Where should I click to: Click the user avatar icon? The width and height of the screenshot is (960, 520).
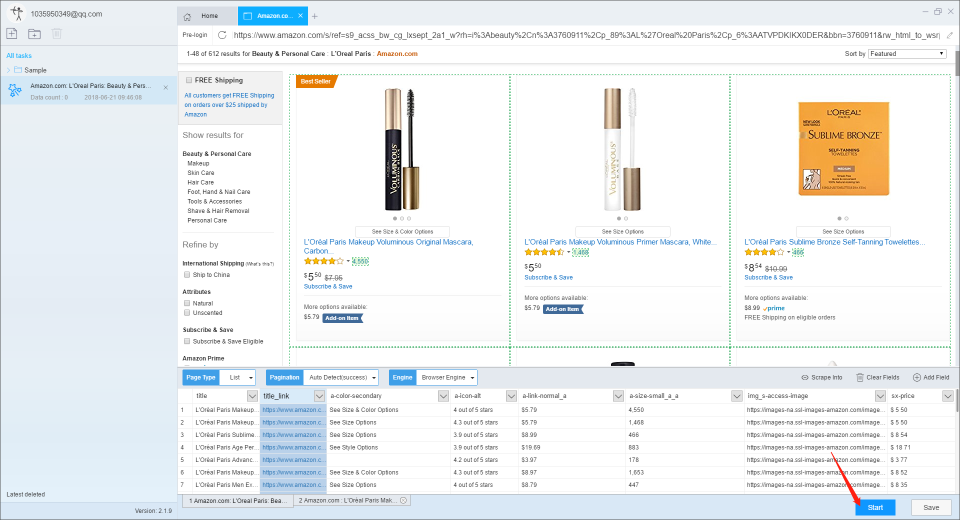[16, 13]
